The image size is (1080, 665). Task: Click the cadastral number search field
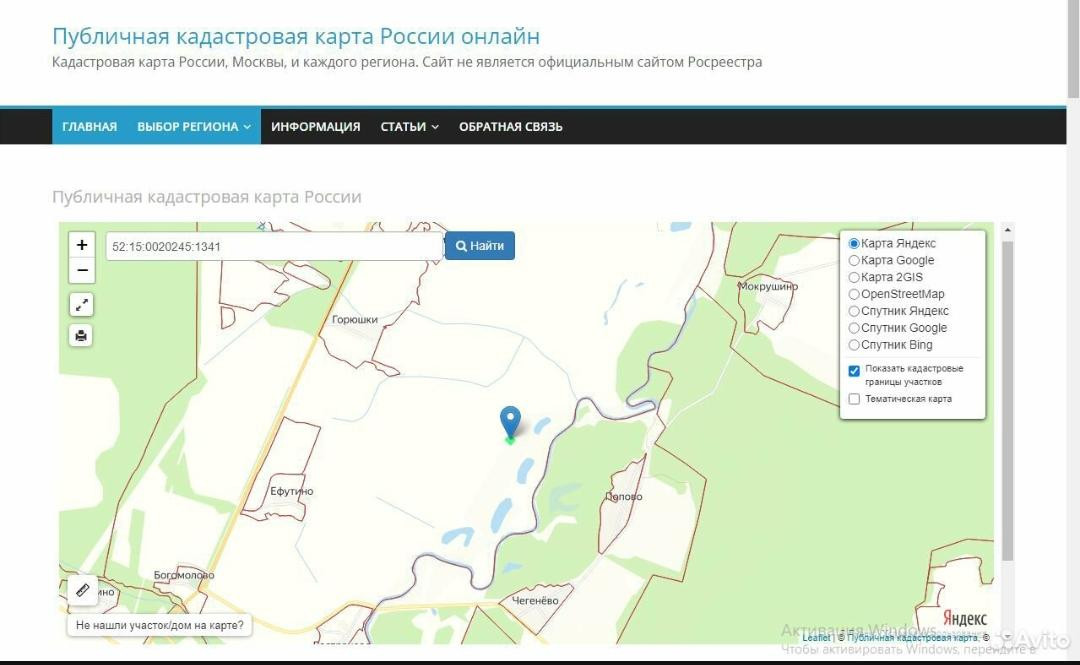pyautogui.click(x=274, y=246)
